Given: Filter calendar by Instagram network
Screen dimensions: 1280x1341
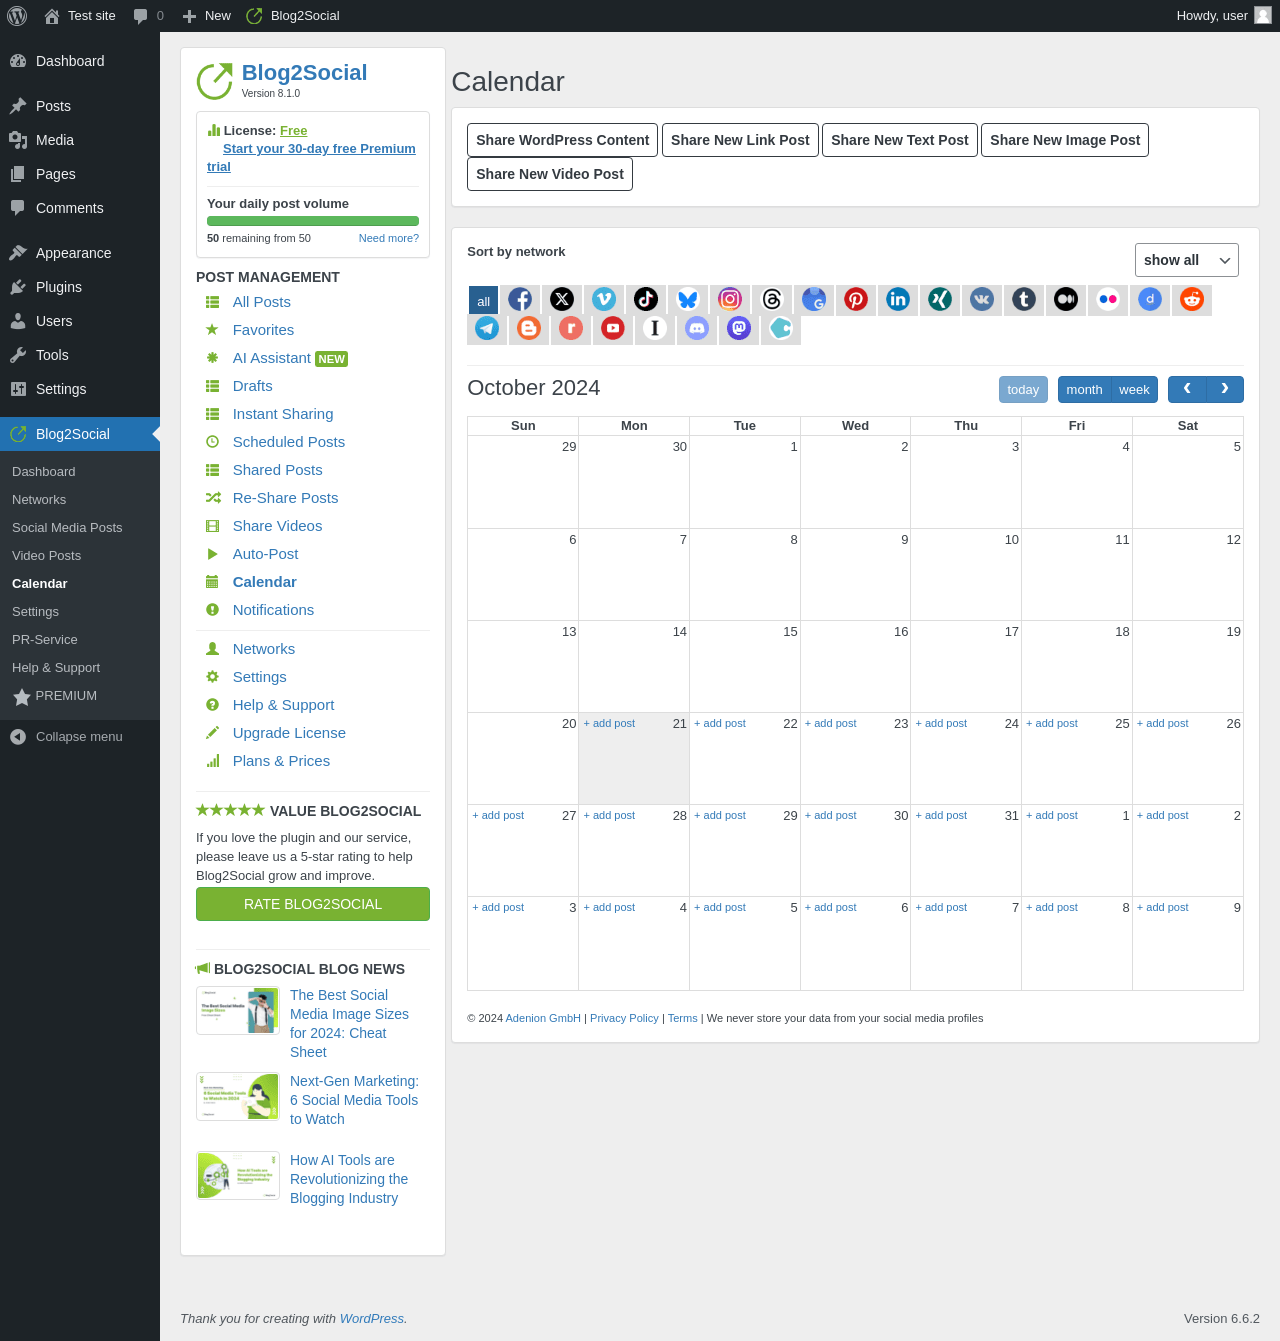Looking at the screenshot, I should coord(730,299).
